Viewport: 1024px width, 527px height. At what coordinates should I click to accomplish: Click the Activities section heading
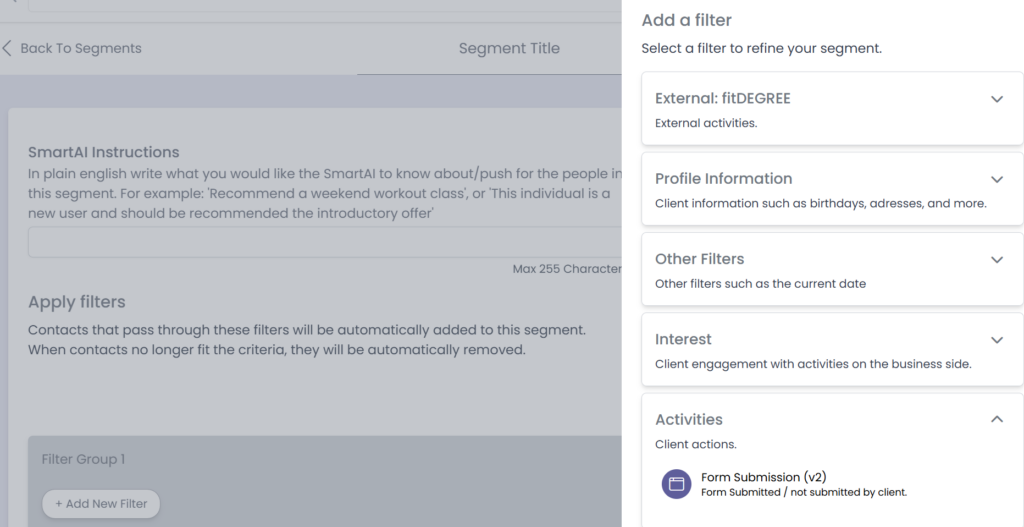pos(688,419)
